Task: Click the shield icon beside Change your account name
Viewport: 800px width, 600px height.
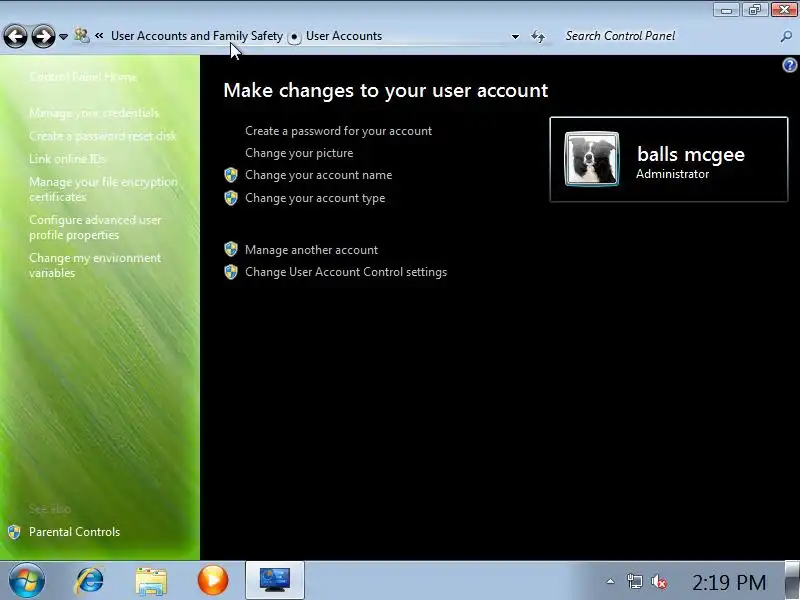Action: coord(231,175)
